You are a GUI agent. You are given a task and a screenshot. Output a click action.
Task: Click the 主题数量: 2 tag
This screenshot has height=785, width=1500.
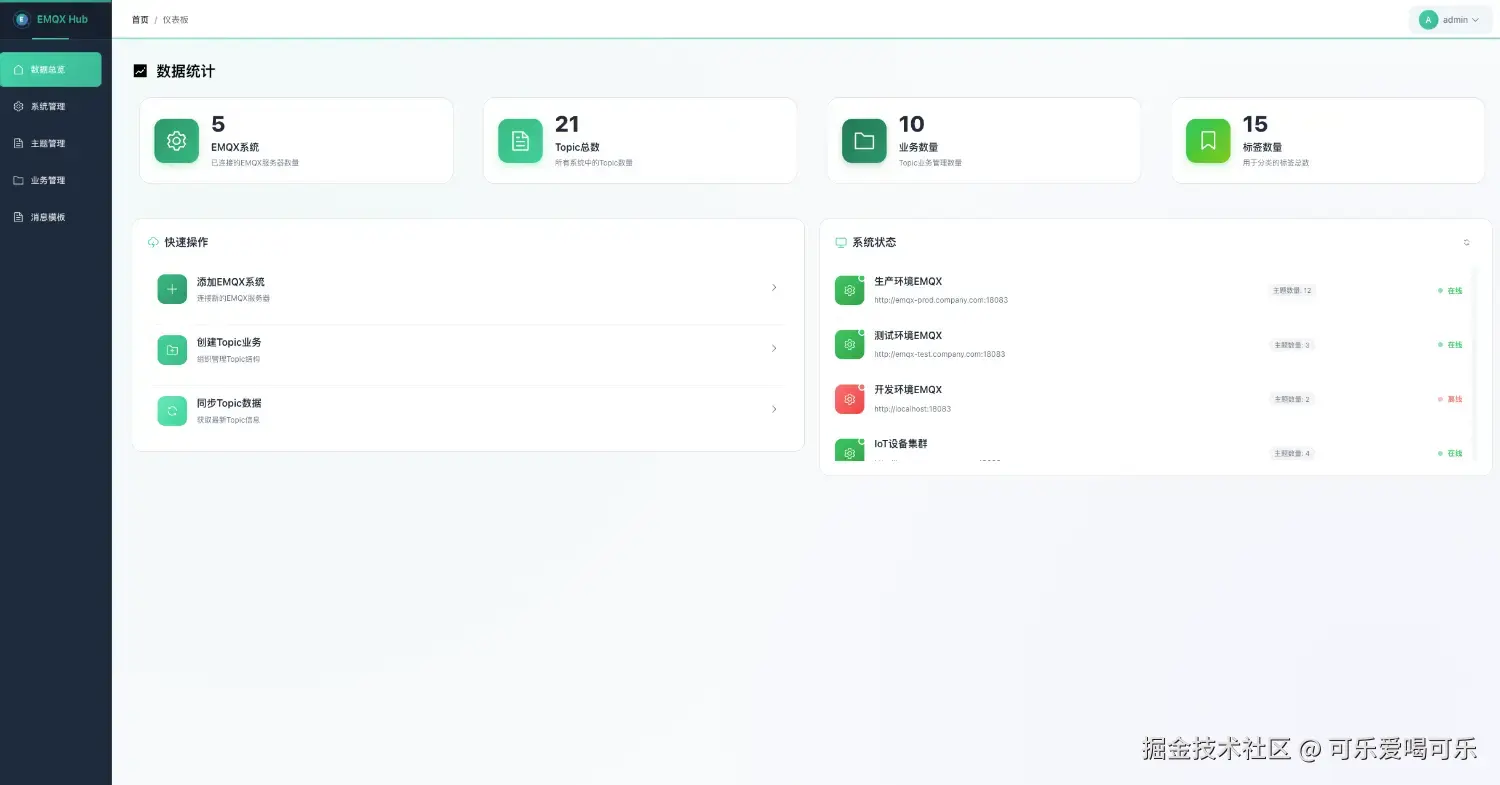point(1292,399)
